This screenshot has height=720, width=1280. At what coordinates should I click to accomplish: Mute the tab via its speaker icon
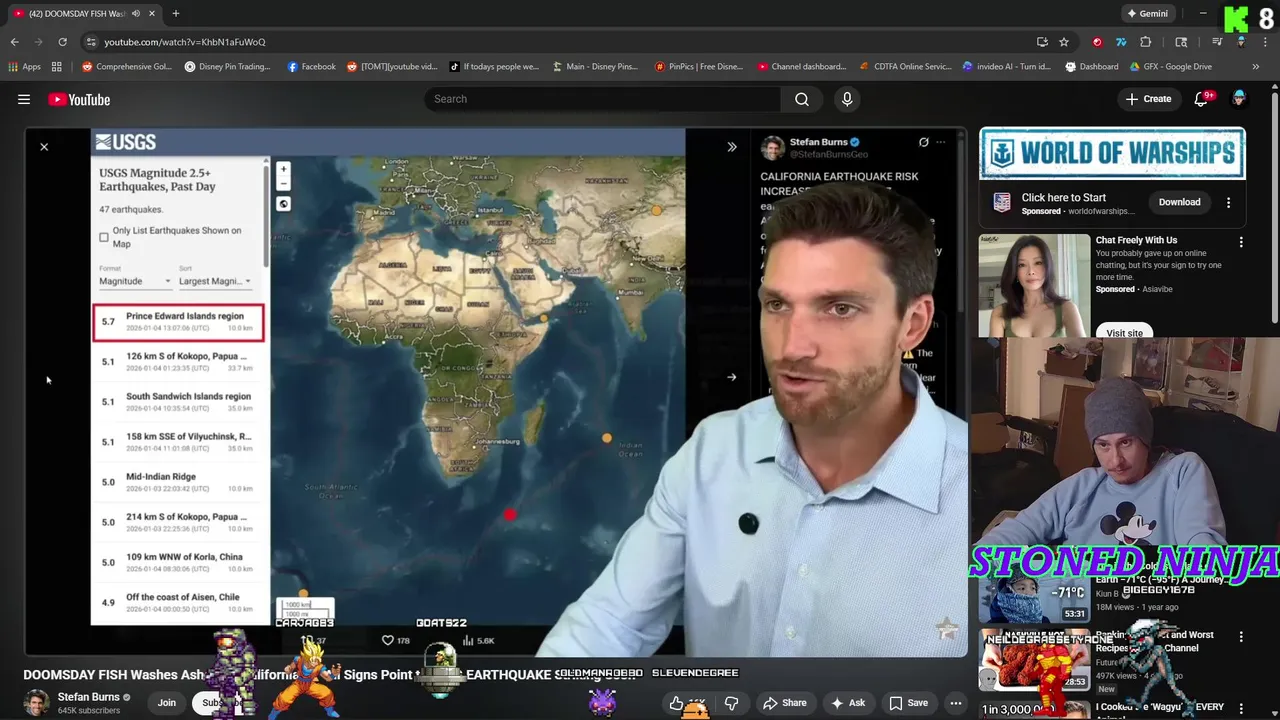[x=135, y=13]
